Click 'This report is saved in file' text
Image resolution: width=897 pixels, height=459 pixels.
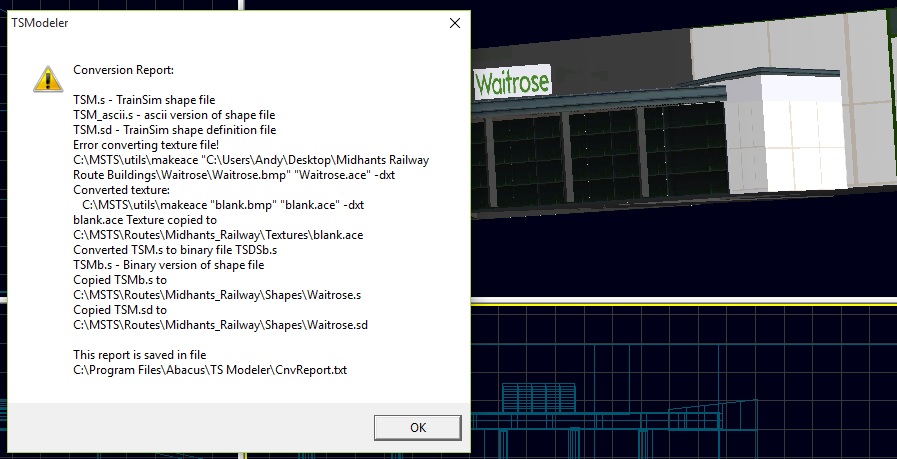(x=140, y=355)
